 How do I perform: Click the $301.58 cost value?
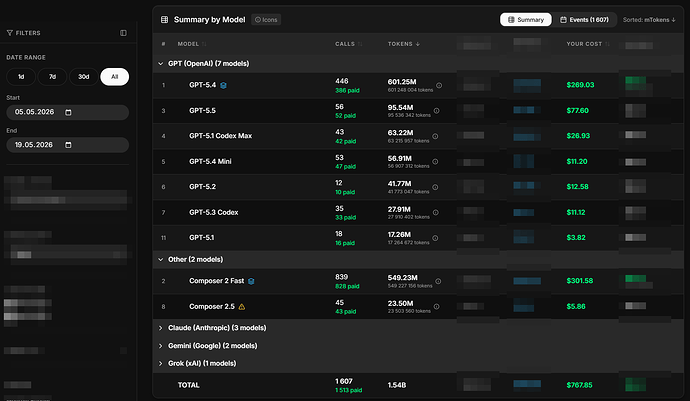[x=580, y=281]
